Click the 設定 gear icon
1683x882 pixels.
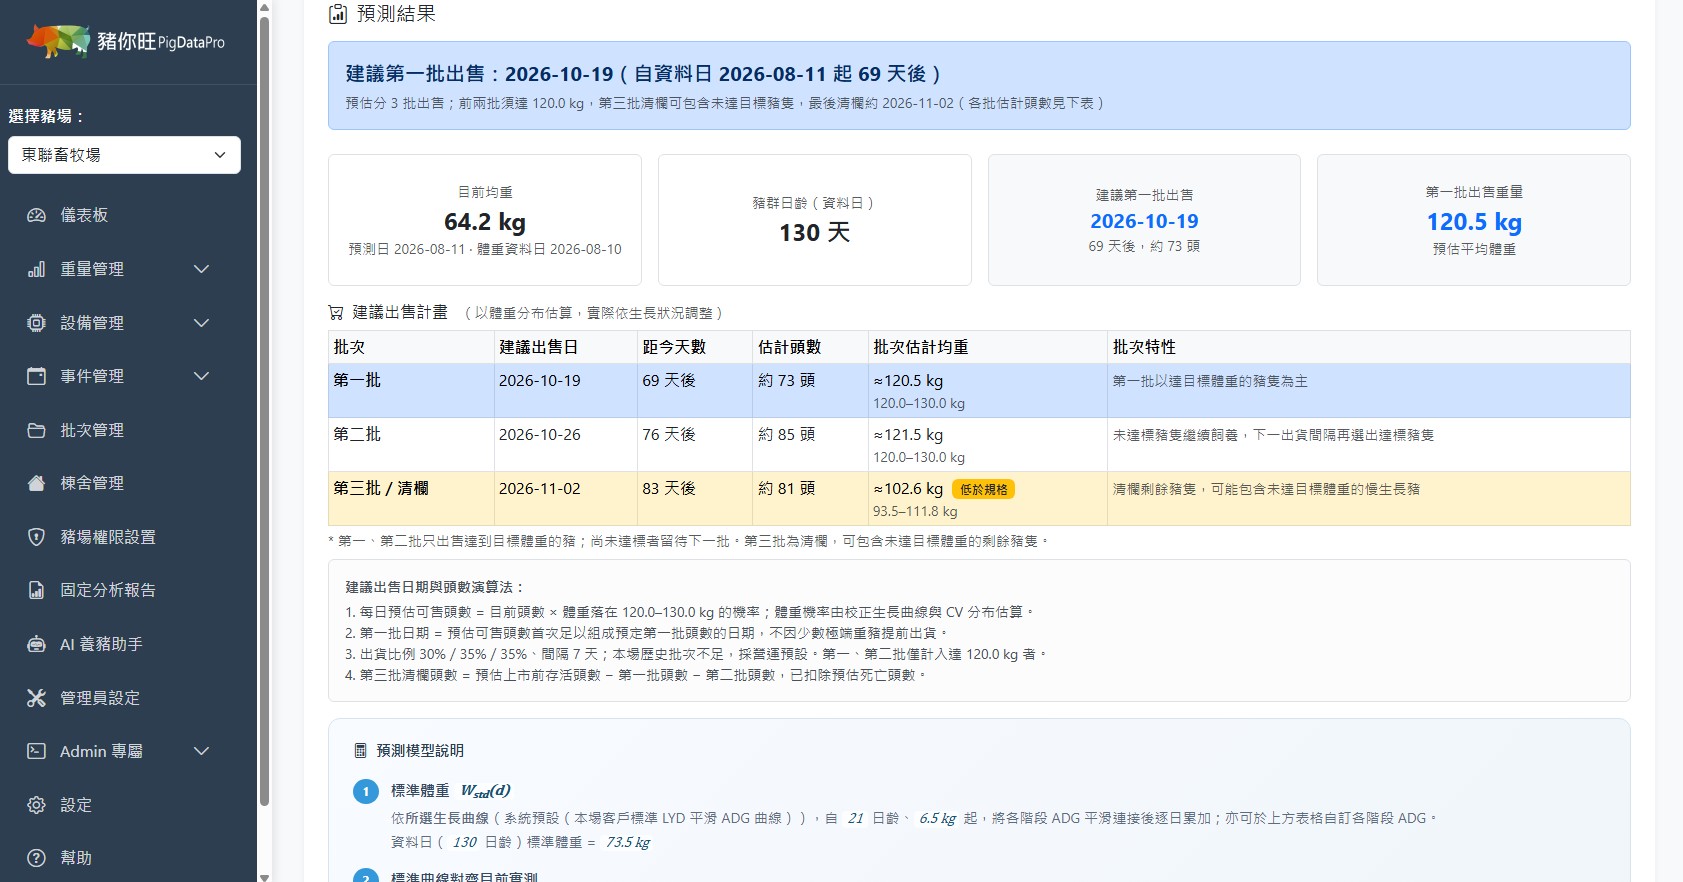pyautogui.click(x=36, y=805)
